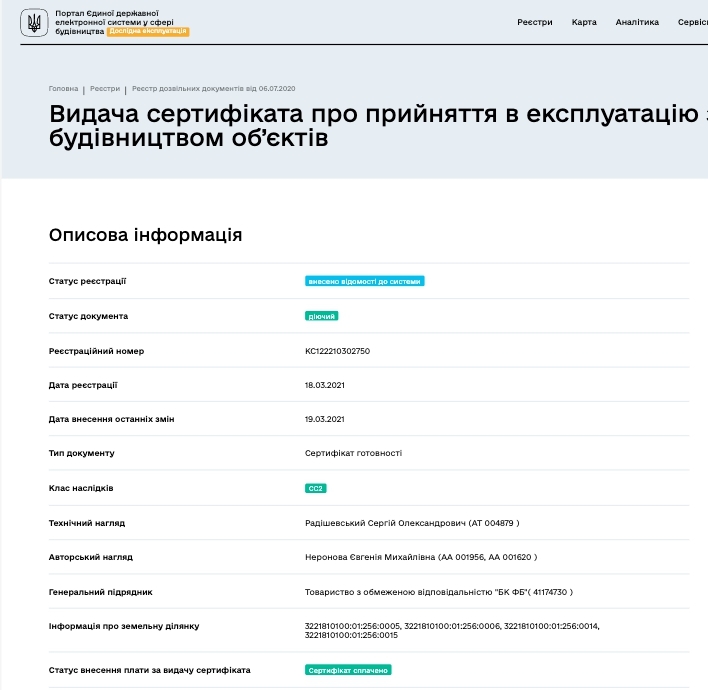Go to Реєстри breadcrumb link
Viewport: 708px width, 690px height.
point(105,89)
